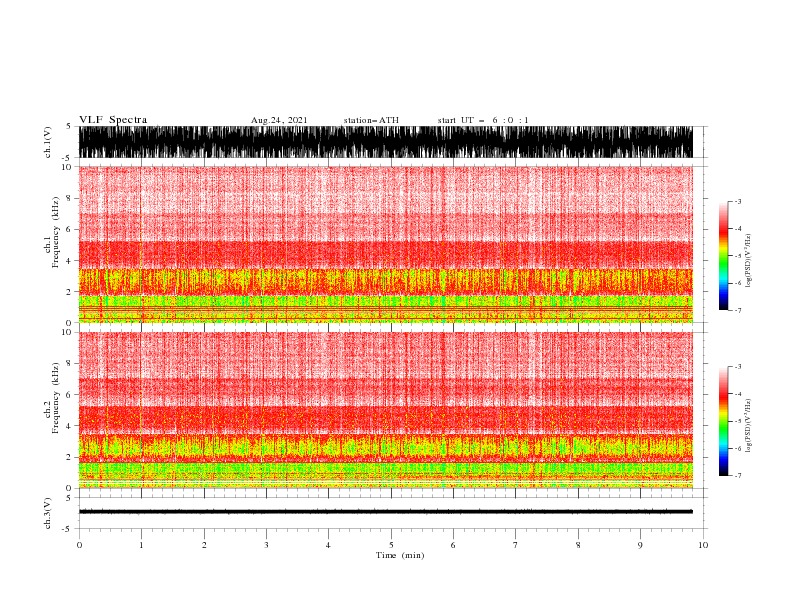Click the "ch.1(V)" waveform axis label
The height and width of the screenshot is (612, 792).
48,142
